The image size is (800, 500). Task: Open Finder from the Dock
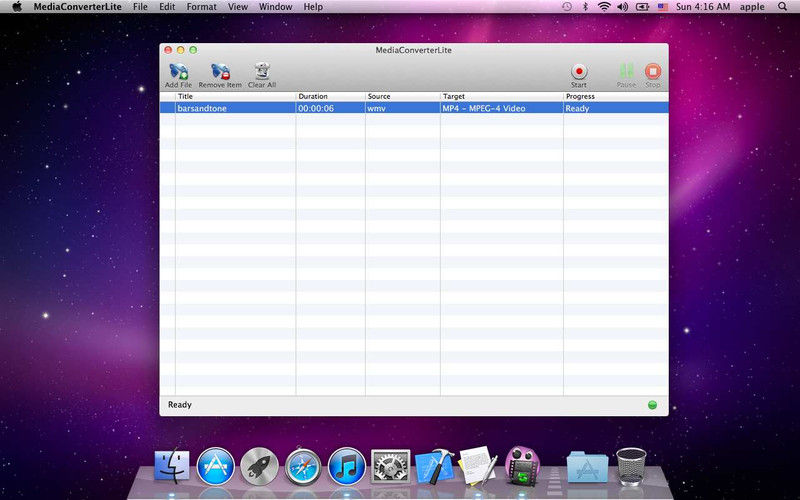point(171,466)
